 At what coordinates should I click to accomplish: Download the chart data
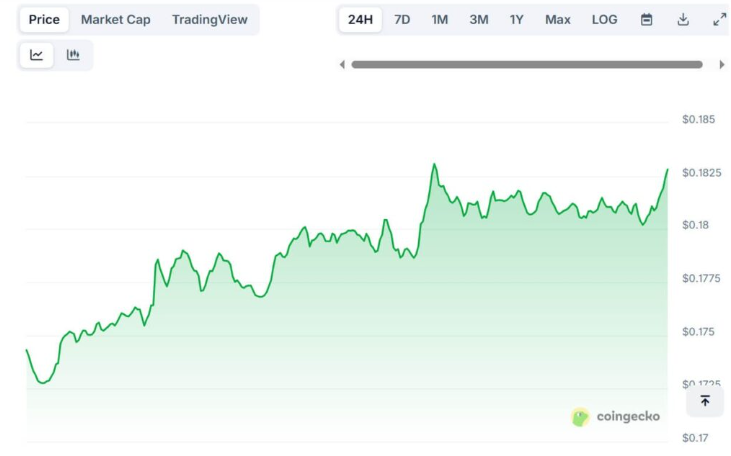click(x=683, y=19)
